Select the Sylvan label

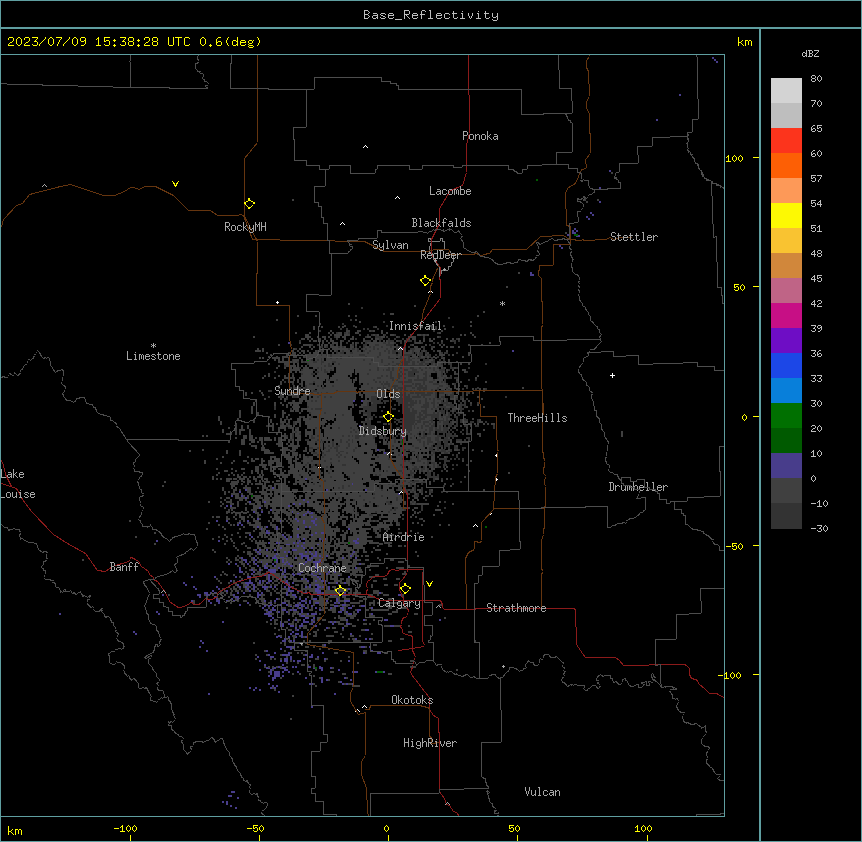[x=390, y=245]
